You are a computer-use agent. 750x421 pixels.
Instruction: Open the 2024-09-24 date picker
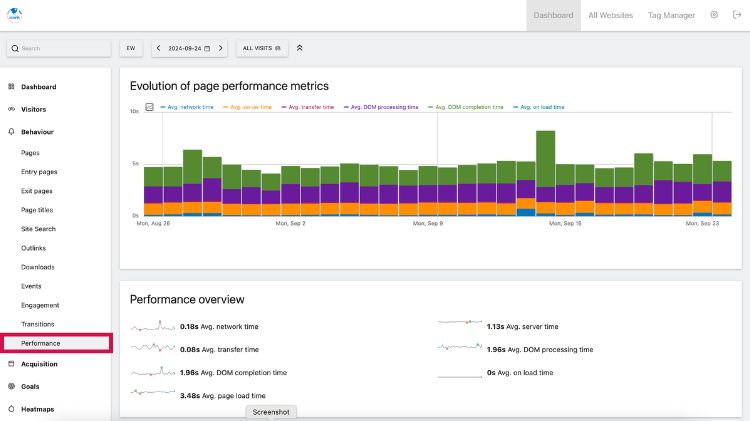point(189,48)
